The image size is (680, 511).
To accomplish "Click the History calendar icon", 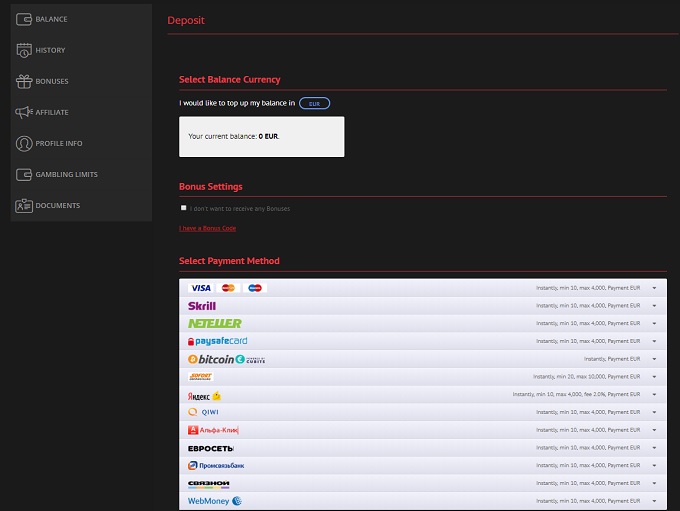I will pos(24,50).
